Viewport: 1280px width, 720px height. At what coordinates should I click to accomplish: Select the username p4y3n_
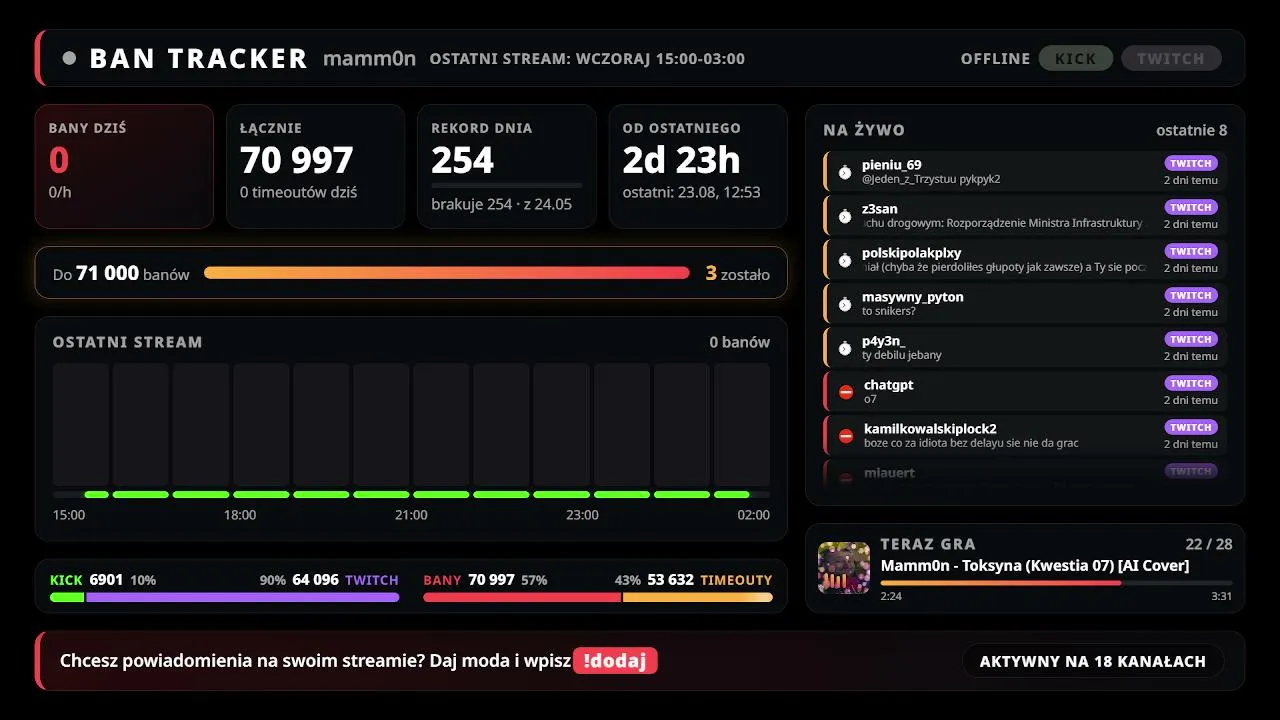pos(884,341)
